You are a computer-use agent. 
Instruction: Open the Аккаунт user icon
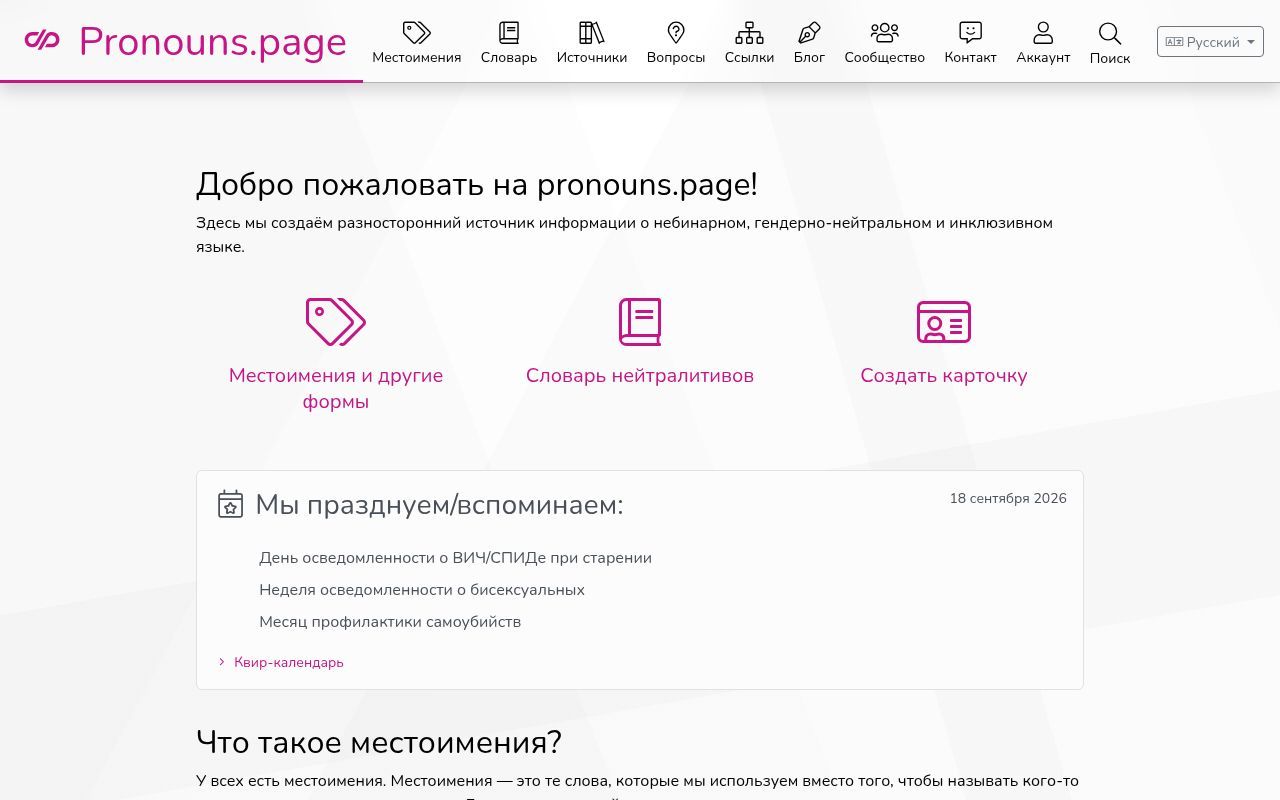click(1043, 33)
